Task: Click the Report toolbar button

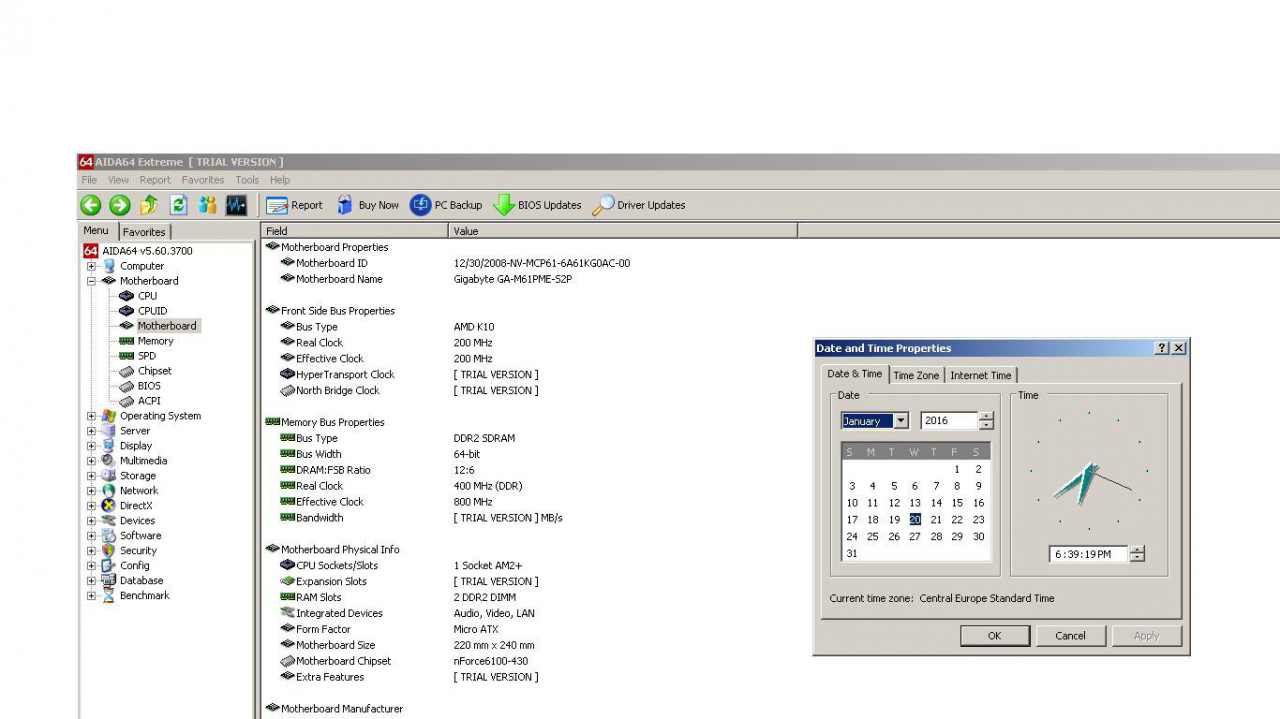Action: [295, 205]
